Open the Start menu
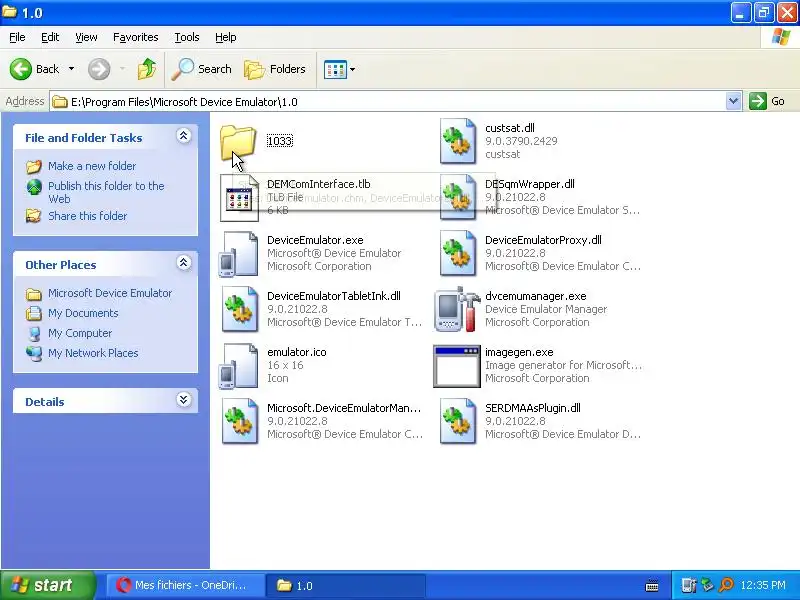Screen dimensions: 800x600 pyautogui.click(x=48, y=585)
